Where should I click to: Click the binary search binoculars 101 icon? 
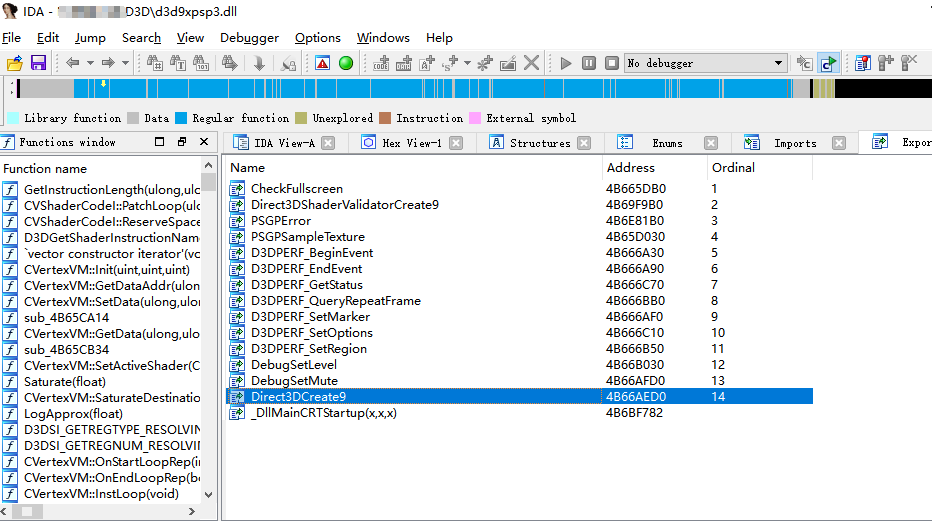point(201,63)
